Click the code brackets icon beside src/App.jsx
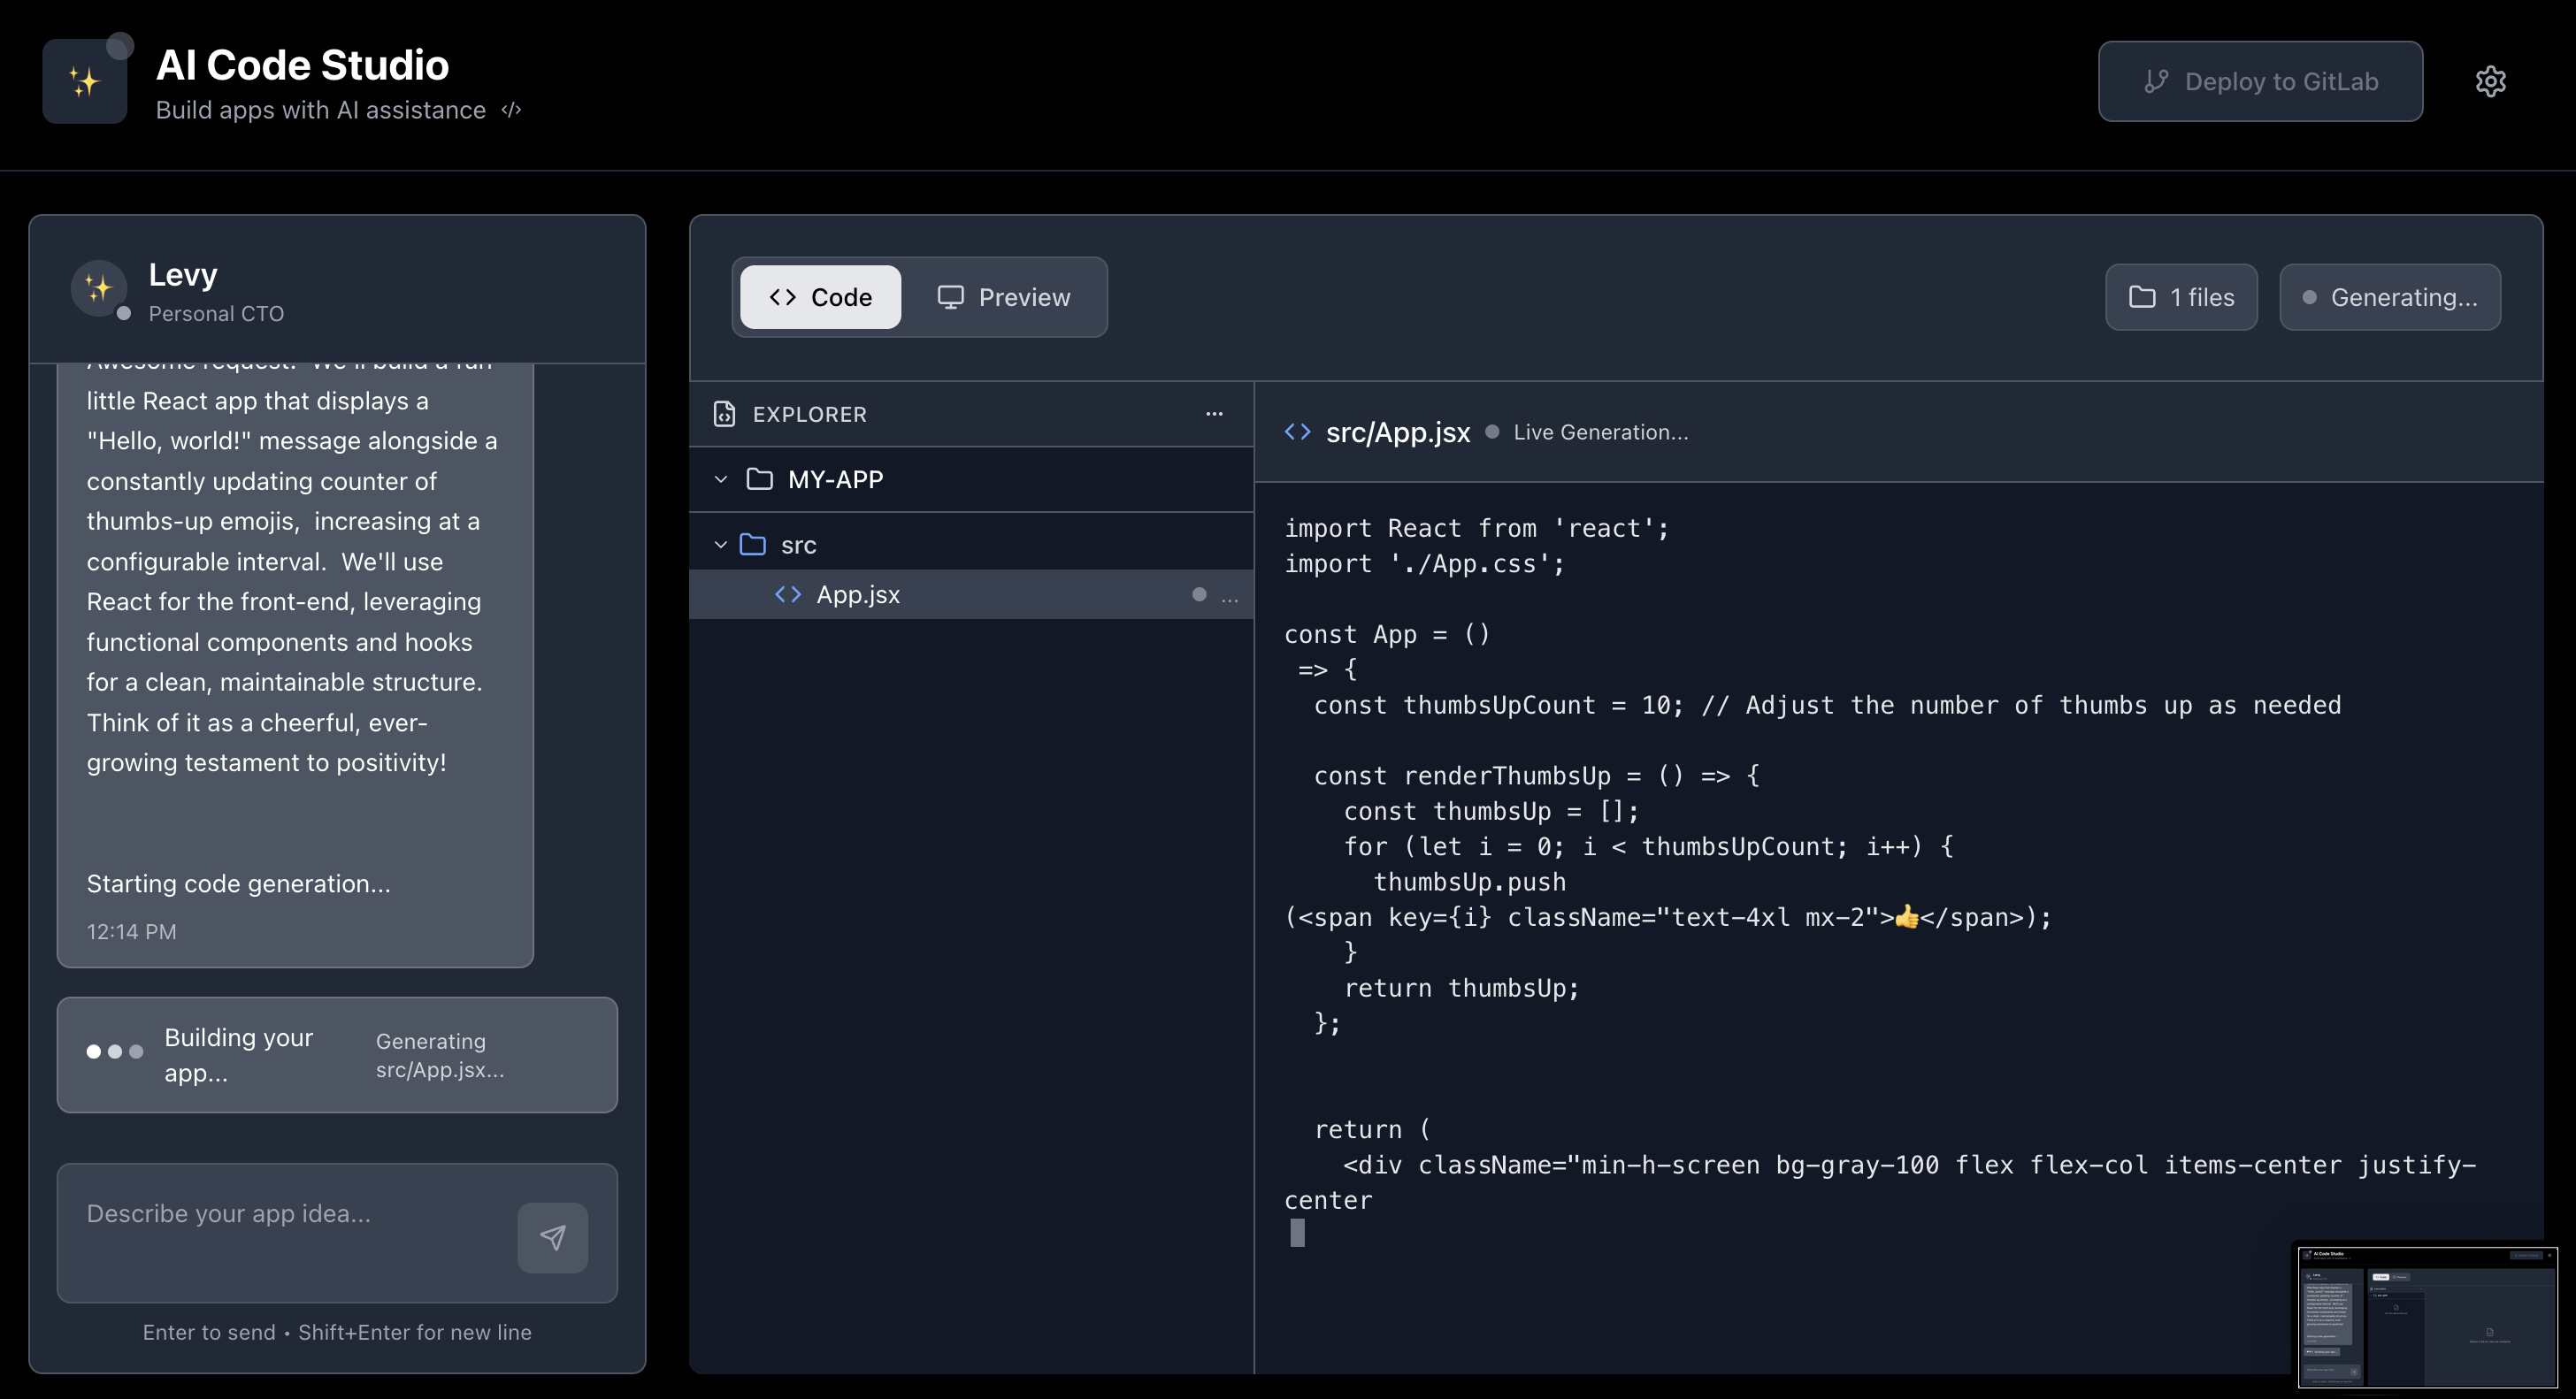The height and width of the screenshot is (1399, 2576). pyautogui.click(x=1297, y=432)
